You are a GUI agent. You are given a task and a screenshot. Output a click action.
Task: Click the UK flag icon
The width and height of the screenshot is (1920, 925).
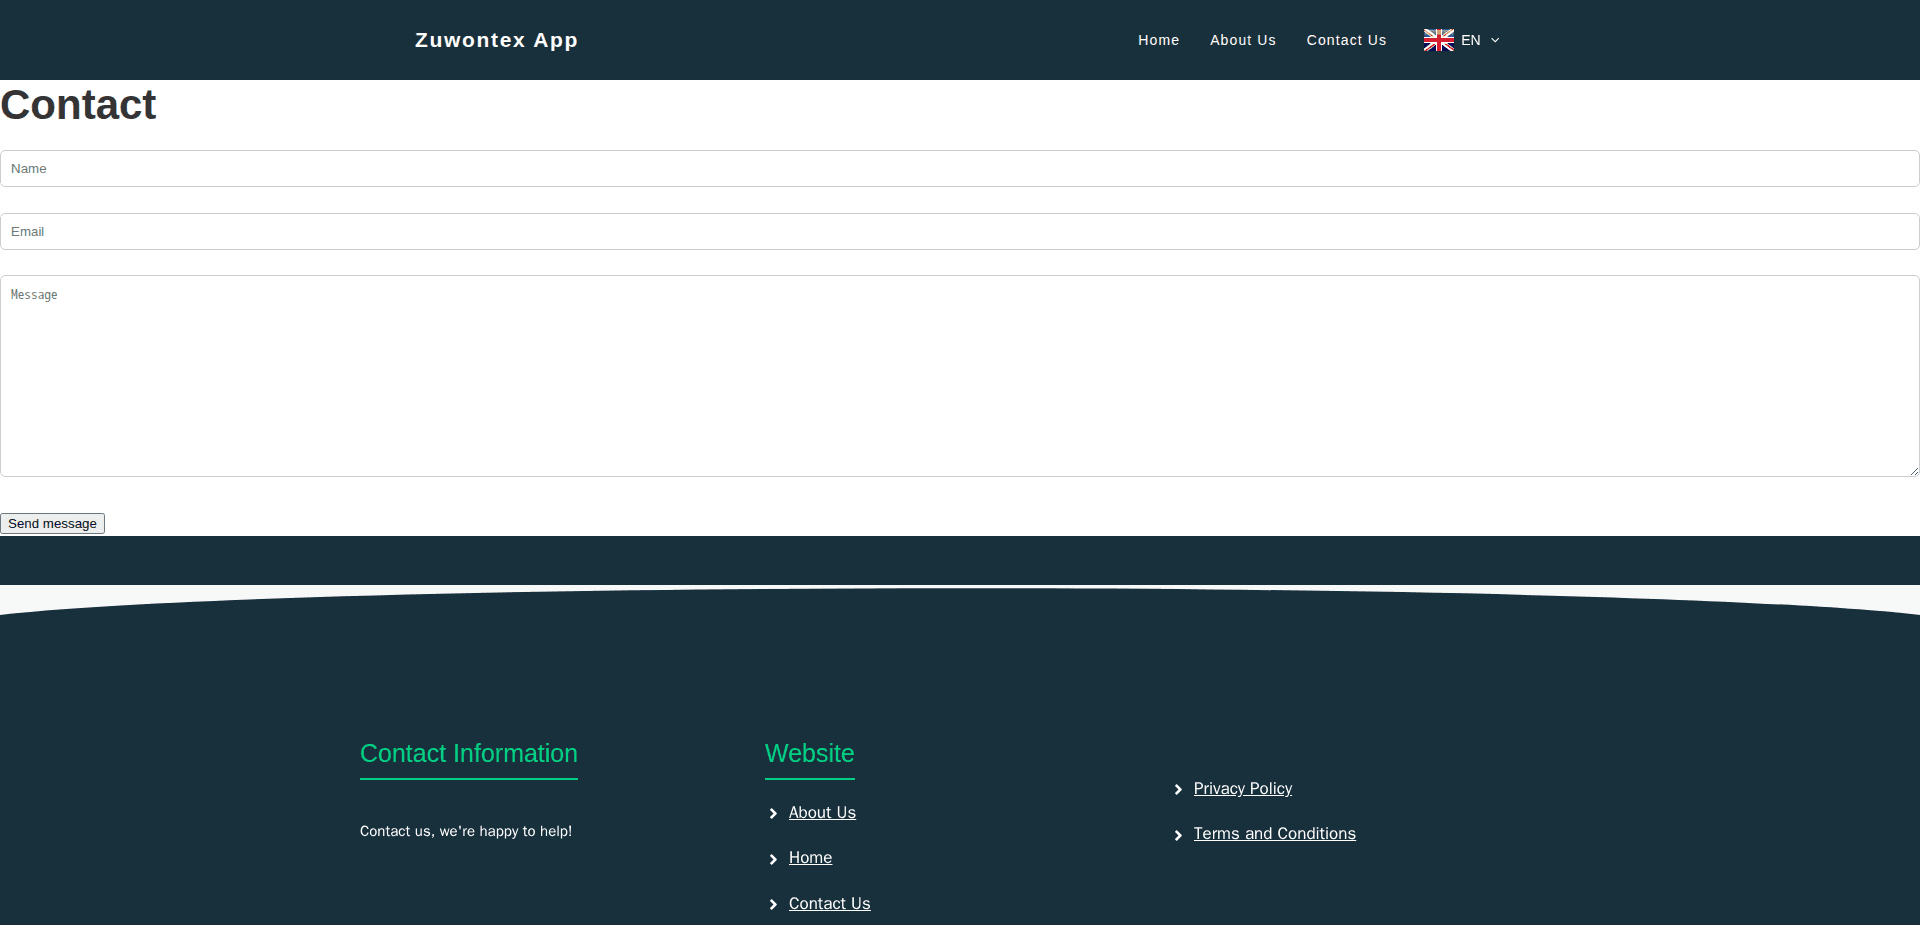pos(1438,40)
